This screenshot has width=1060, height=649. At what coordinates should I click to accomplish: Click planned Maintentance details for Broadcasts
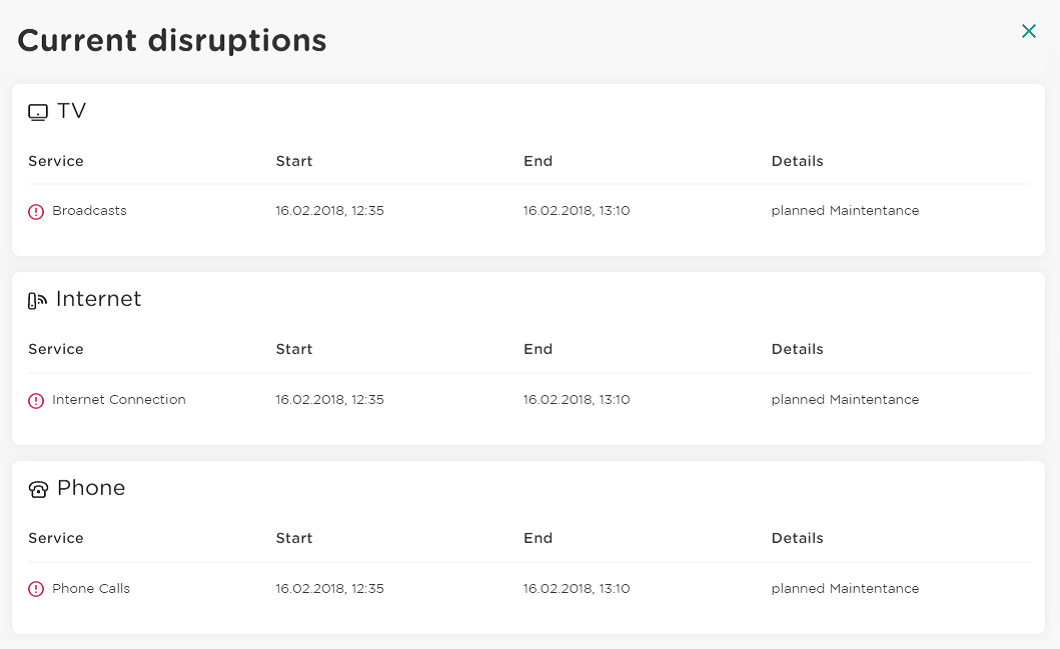pyautogui.click(x=845, y=211)
